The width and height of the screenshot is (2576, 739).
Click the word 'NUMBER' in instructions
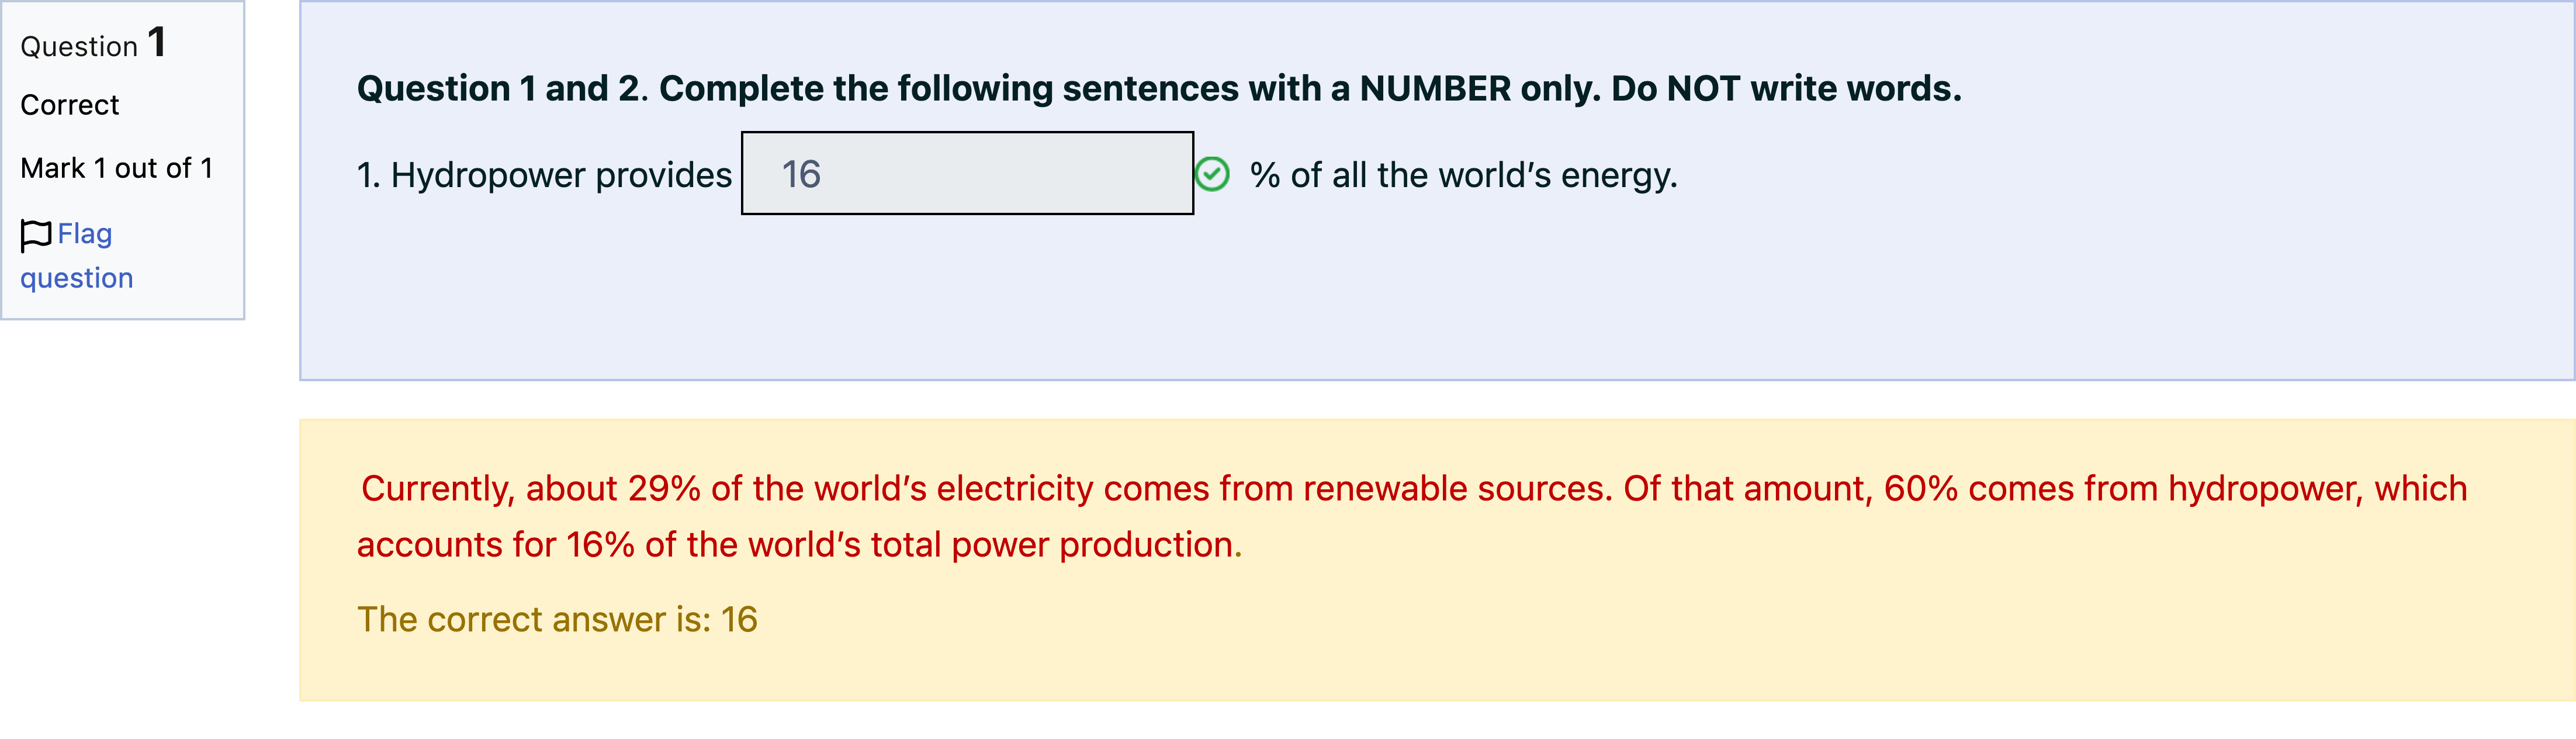(1435, 89)
